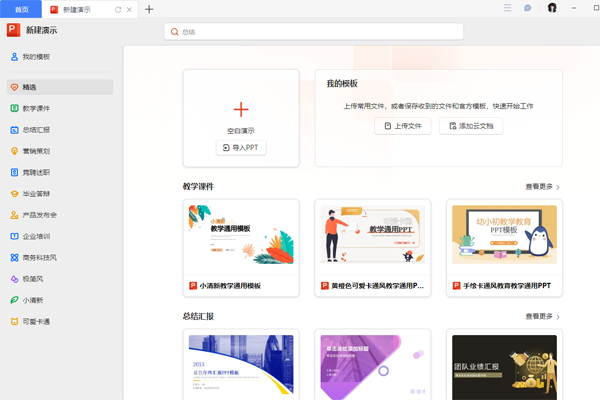The image size is (600, 400).
Task: Open 营销策划 category in sidebar
Action: [x=36, y=151]
